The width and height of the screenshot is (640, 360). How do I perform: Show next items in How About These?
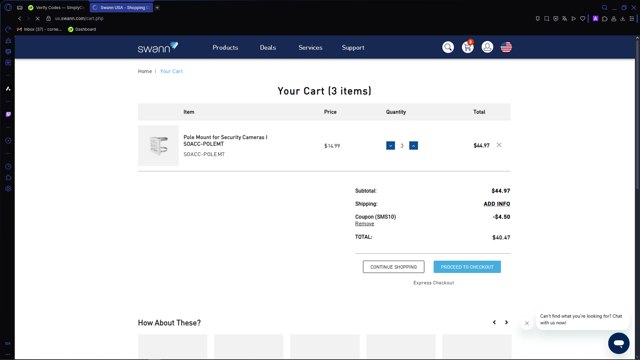point(507,322)
